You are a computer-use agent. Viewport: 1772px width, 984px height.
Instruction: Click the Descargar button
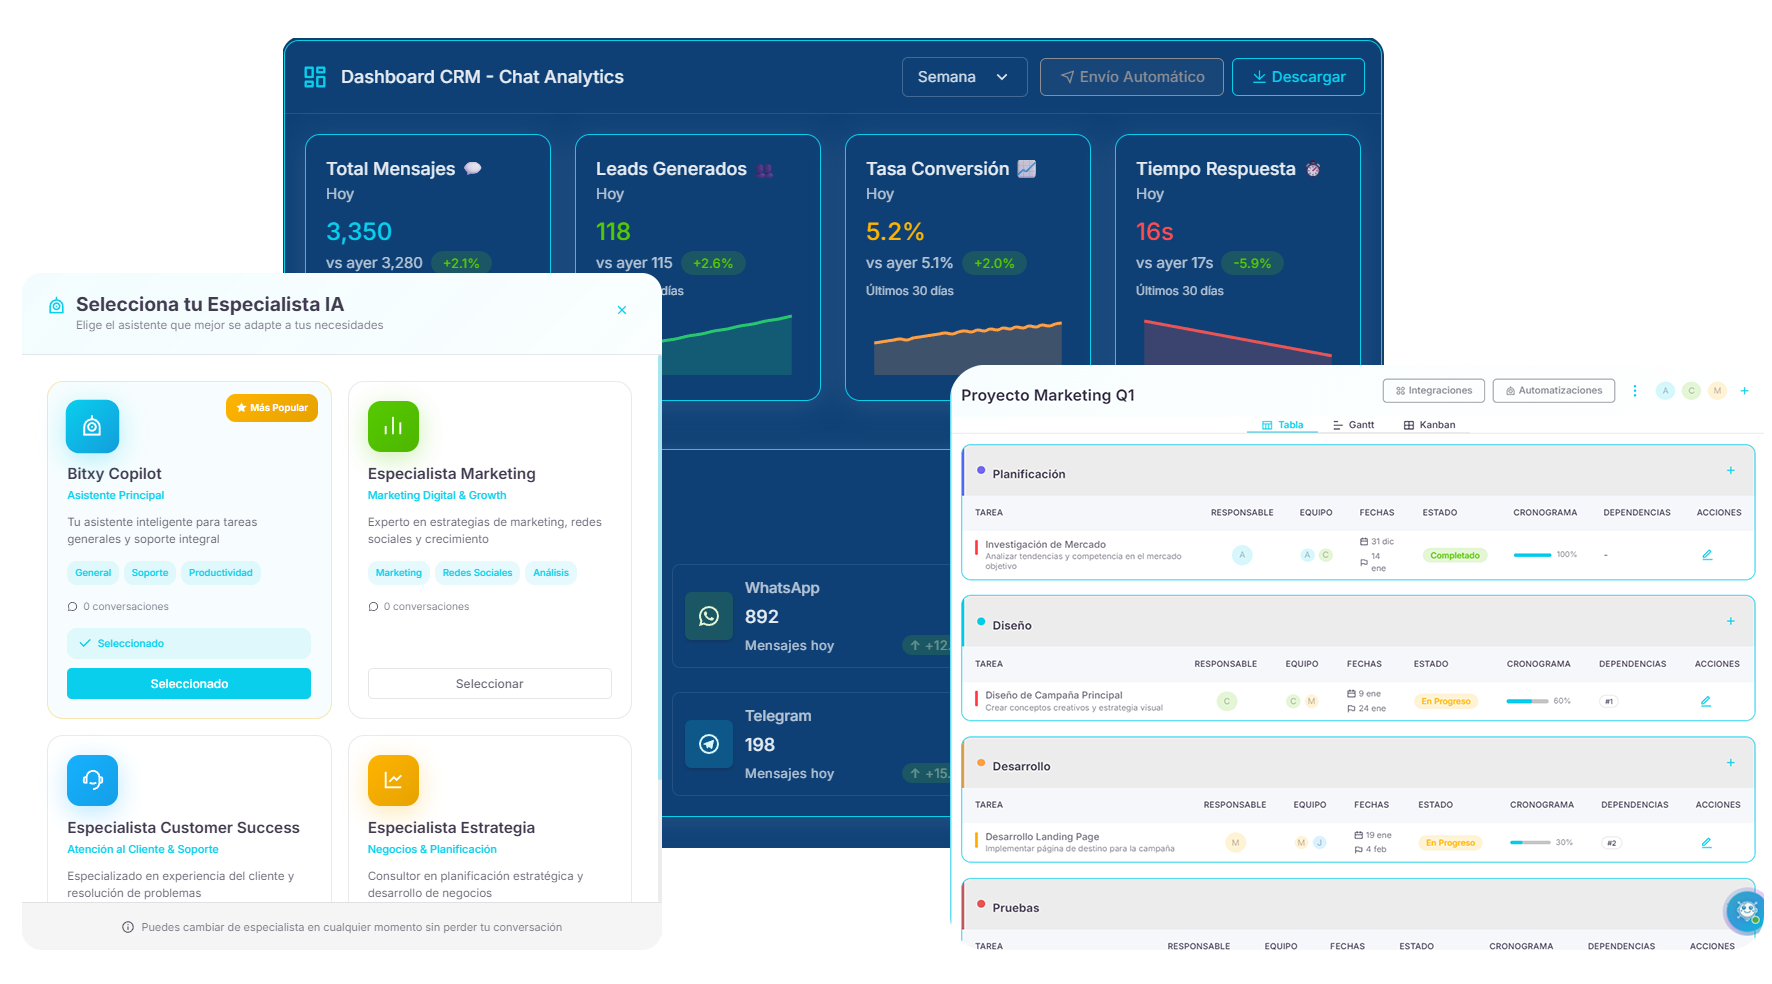[1298, 77]
